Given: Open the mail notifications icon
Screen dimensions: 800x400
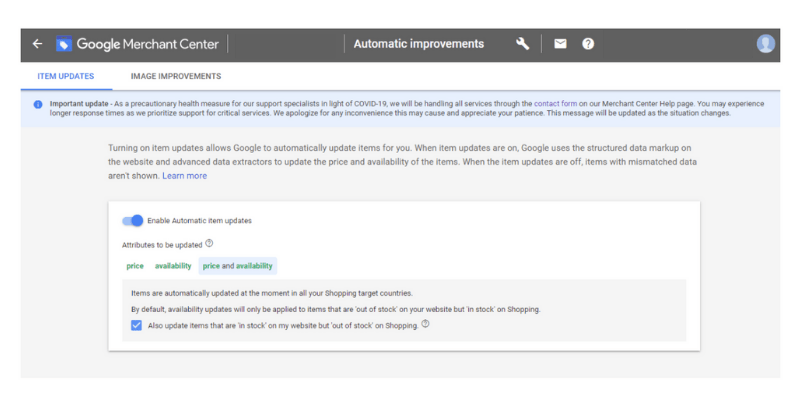Looking at the screenshot, I should (x=560, y=44).
